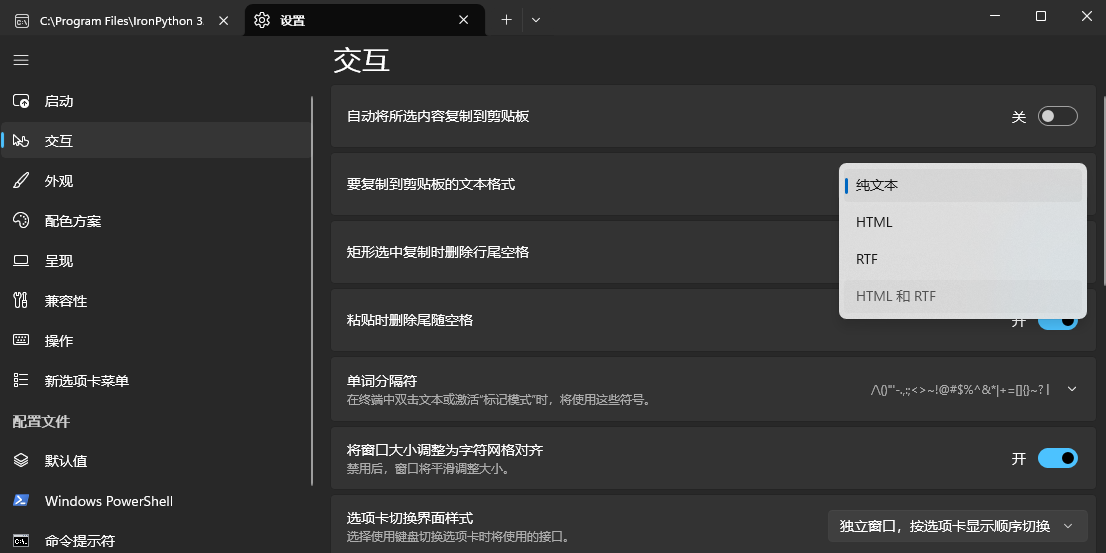Screen dimensions: 1106x553
Task: Click the 呈现 (Rendering) monitor icon
Action: click(21, 261)
